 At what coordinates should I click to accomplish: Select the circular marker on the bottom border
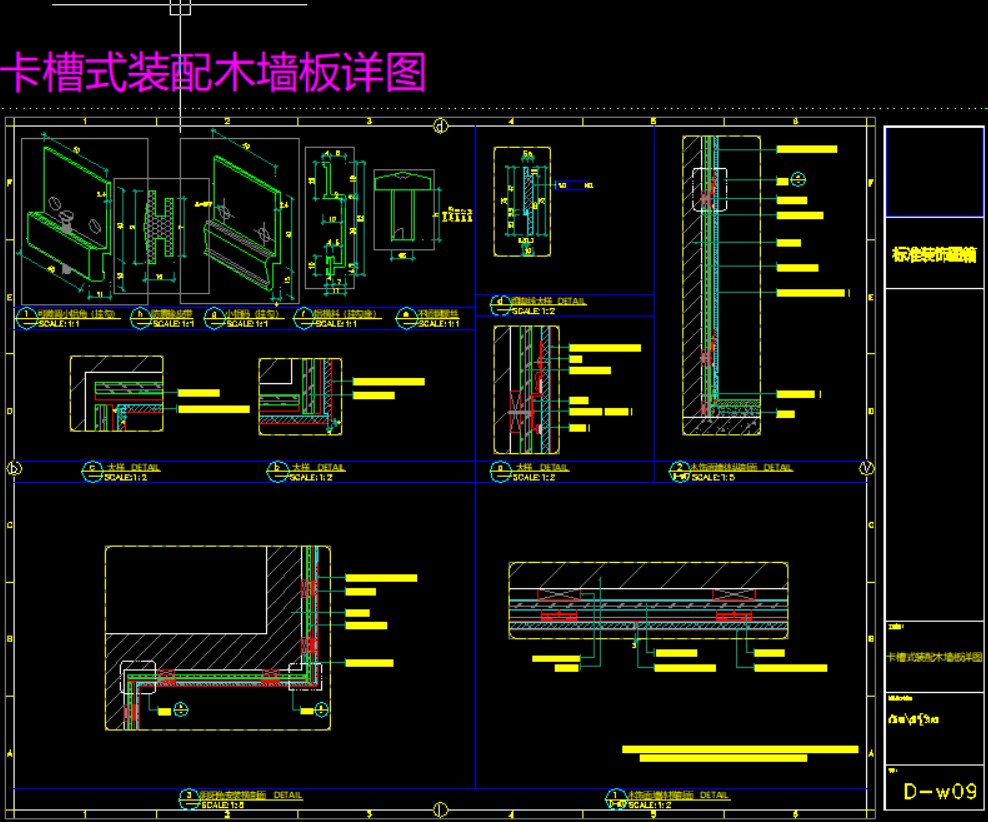[439, 808]
